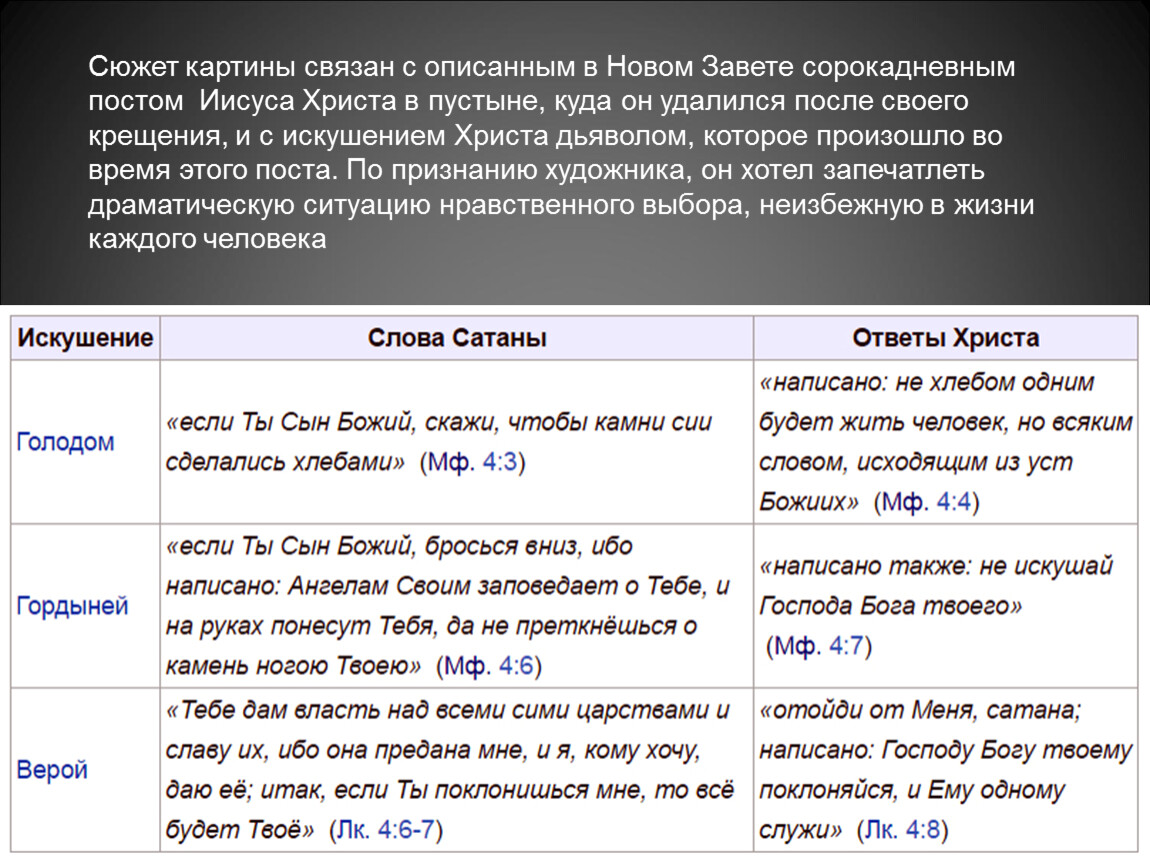Click the quote «если Ты Сын Божий, скажи, чтобы камни
The image size is (1150, 864).
click(439, 442)
